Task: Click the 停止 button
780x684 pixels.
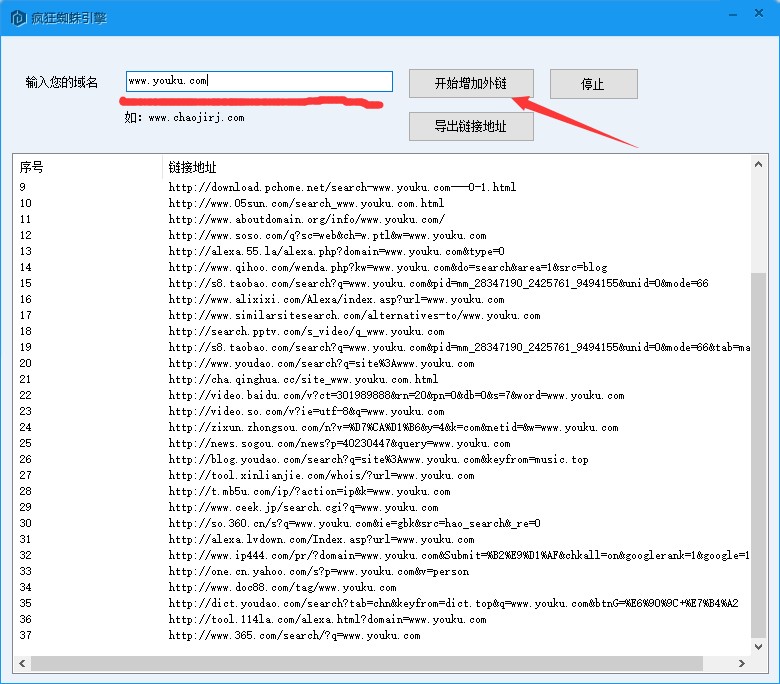Action: [x=593, y=84]
